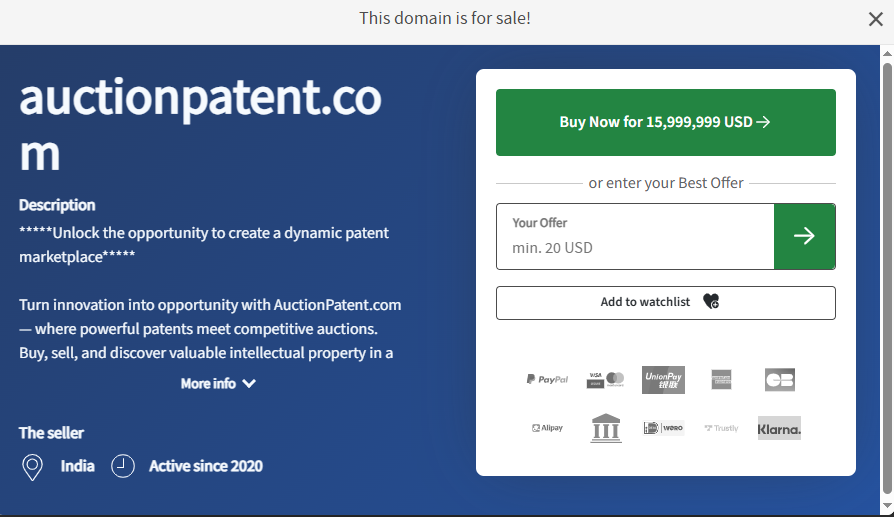Screen dimensions: 894x517
Task: Click the Trustly payment logo
Action: click(x=721, y=428)
